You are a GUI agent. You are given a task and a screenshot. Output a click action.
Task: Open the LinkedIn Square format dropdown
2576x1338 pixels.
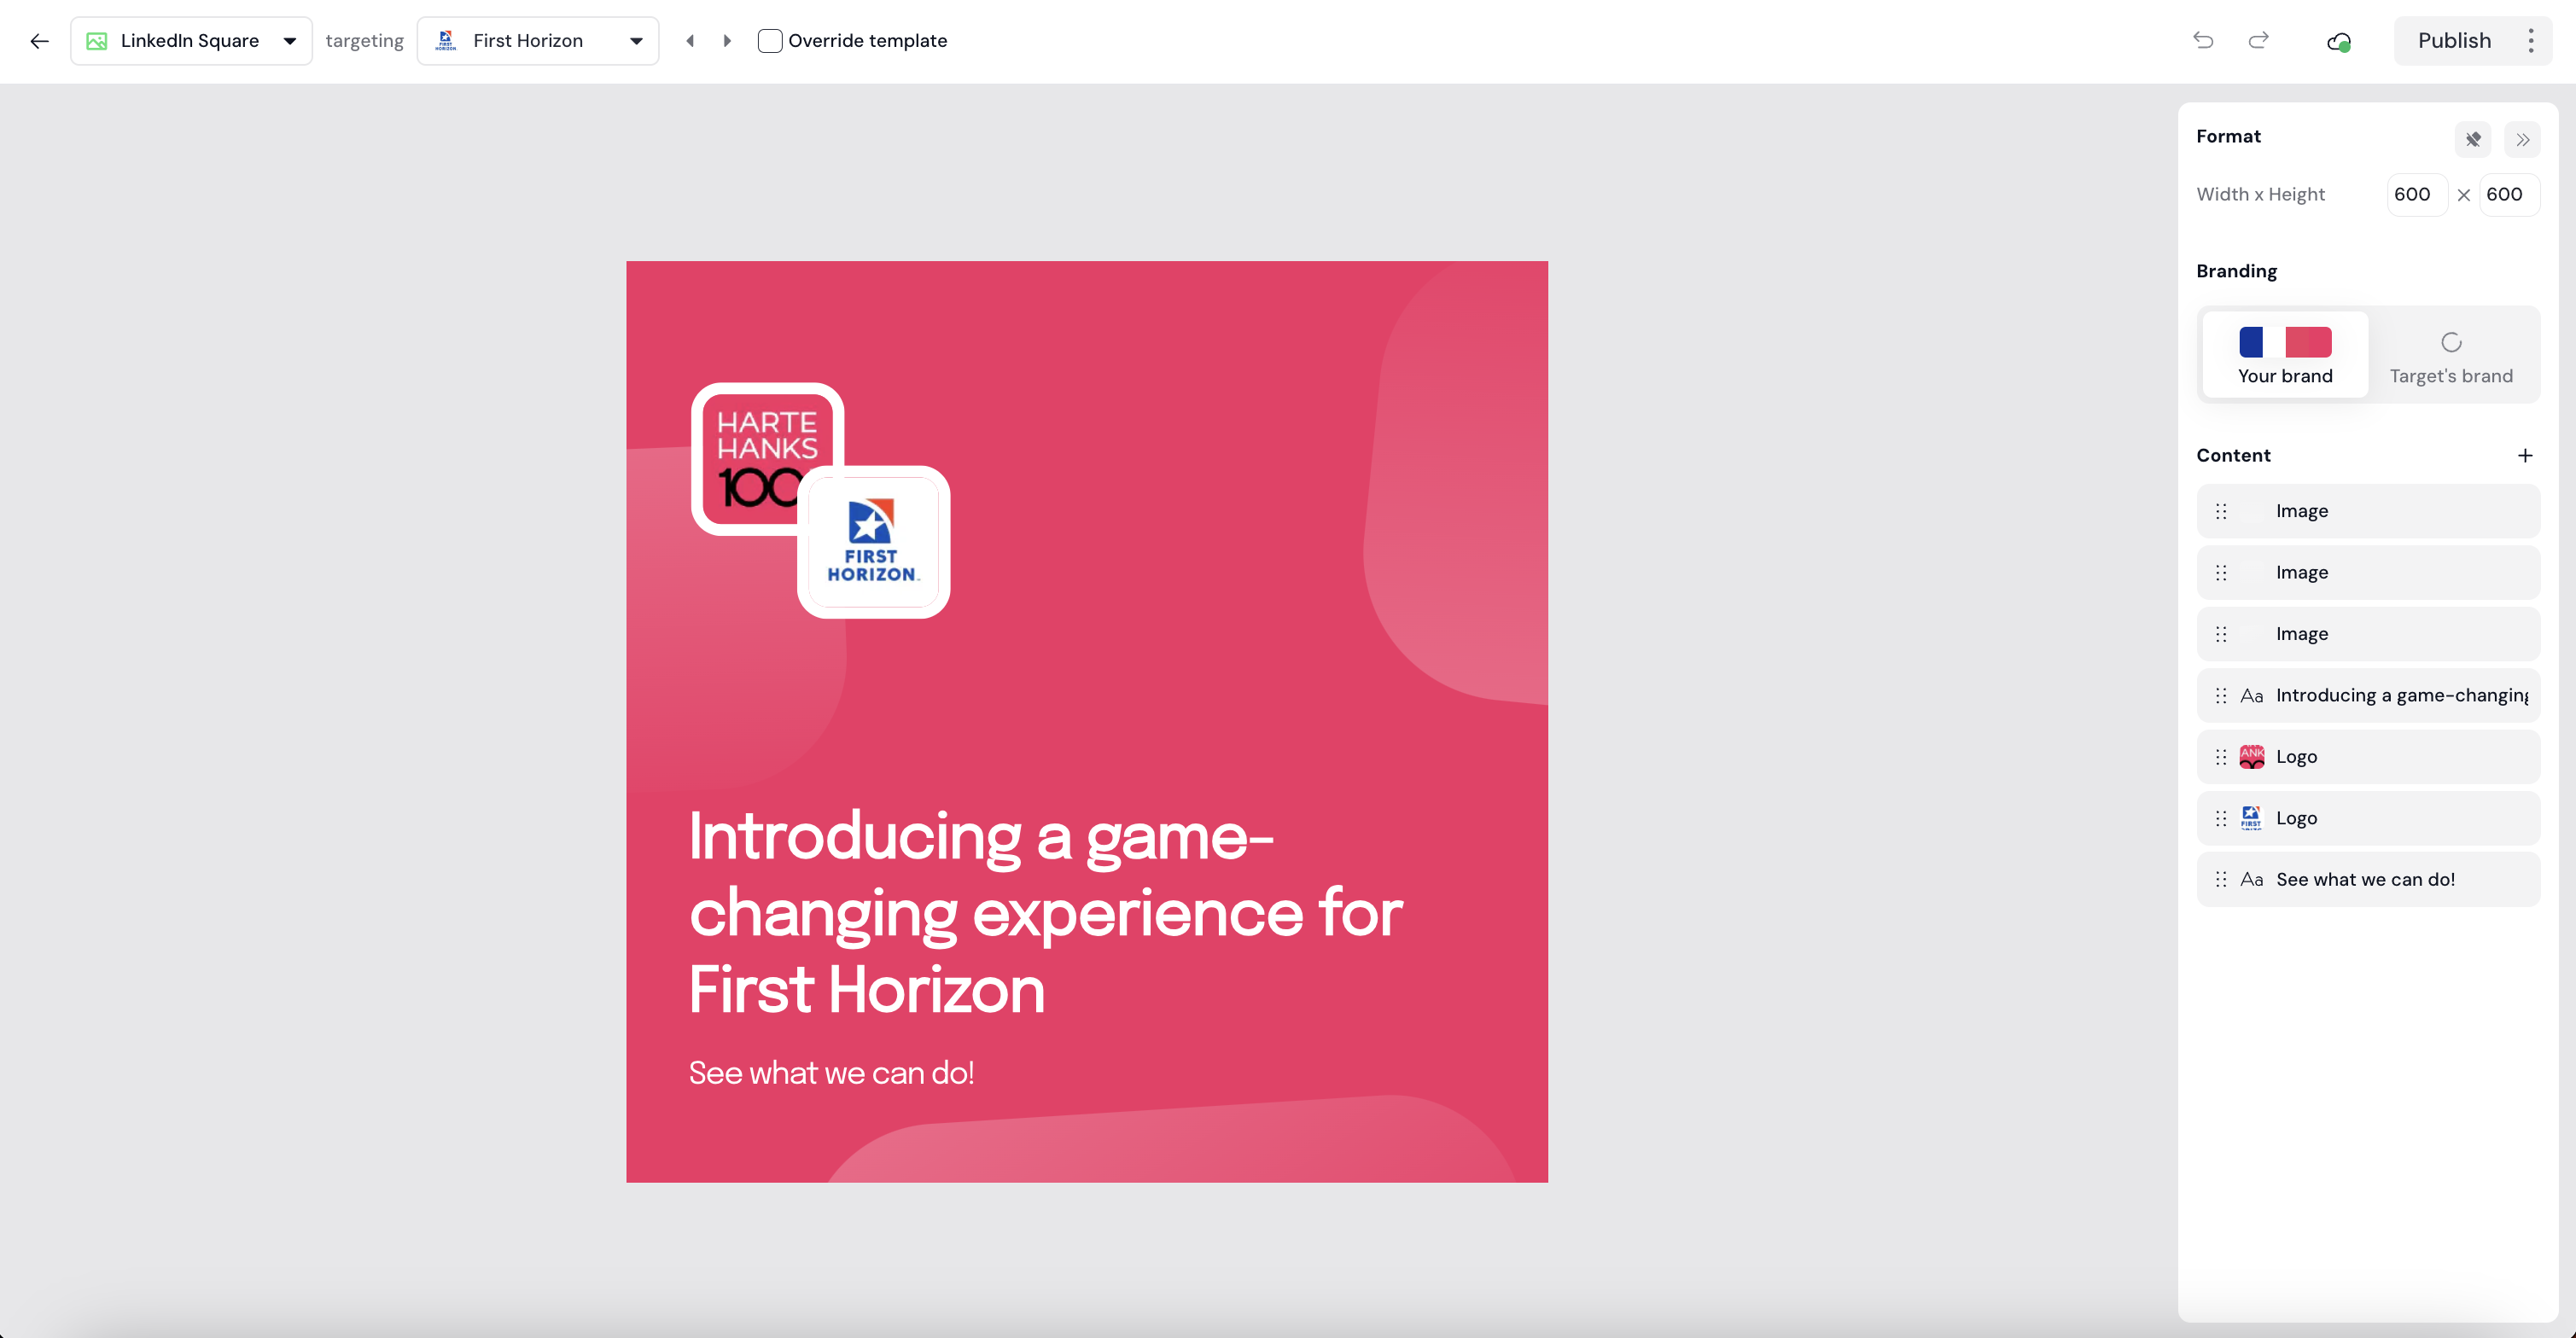click(191, 41)
